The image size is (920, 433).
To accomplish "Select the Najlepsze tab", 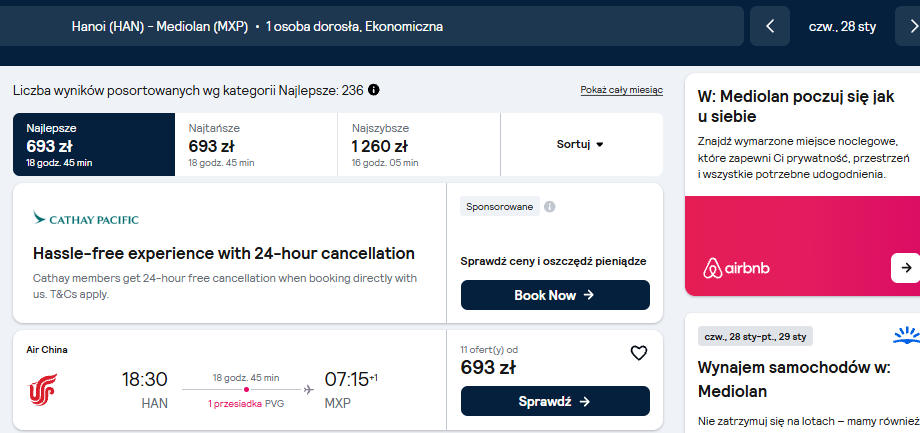I will pyautogui.click(x=94, y=144).
